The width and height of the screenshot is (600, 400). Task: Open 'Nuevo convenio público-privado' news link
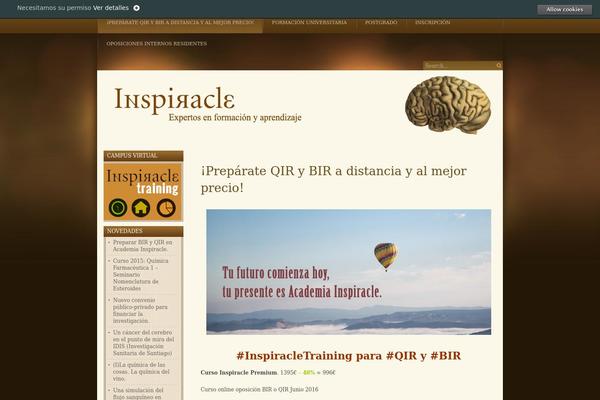(x=140, y=310)
